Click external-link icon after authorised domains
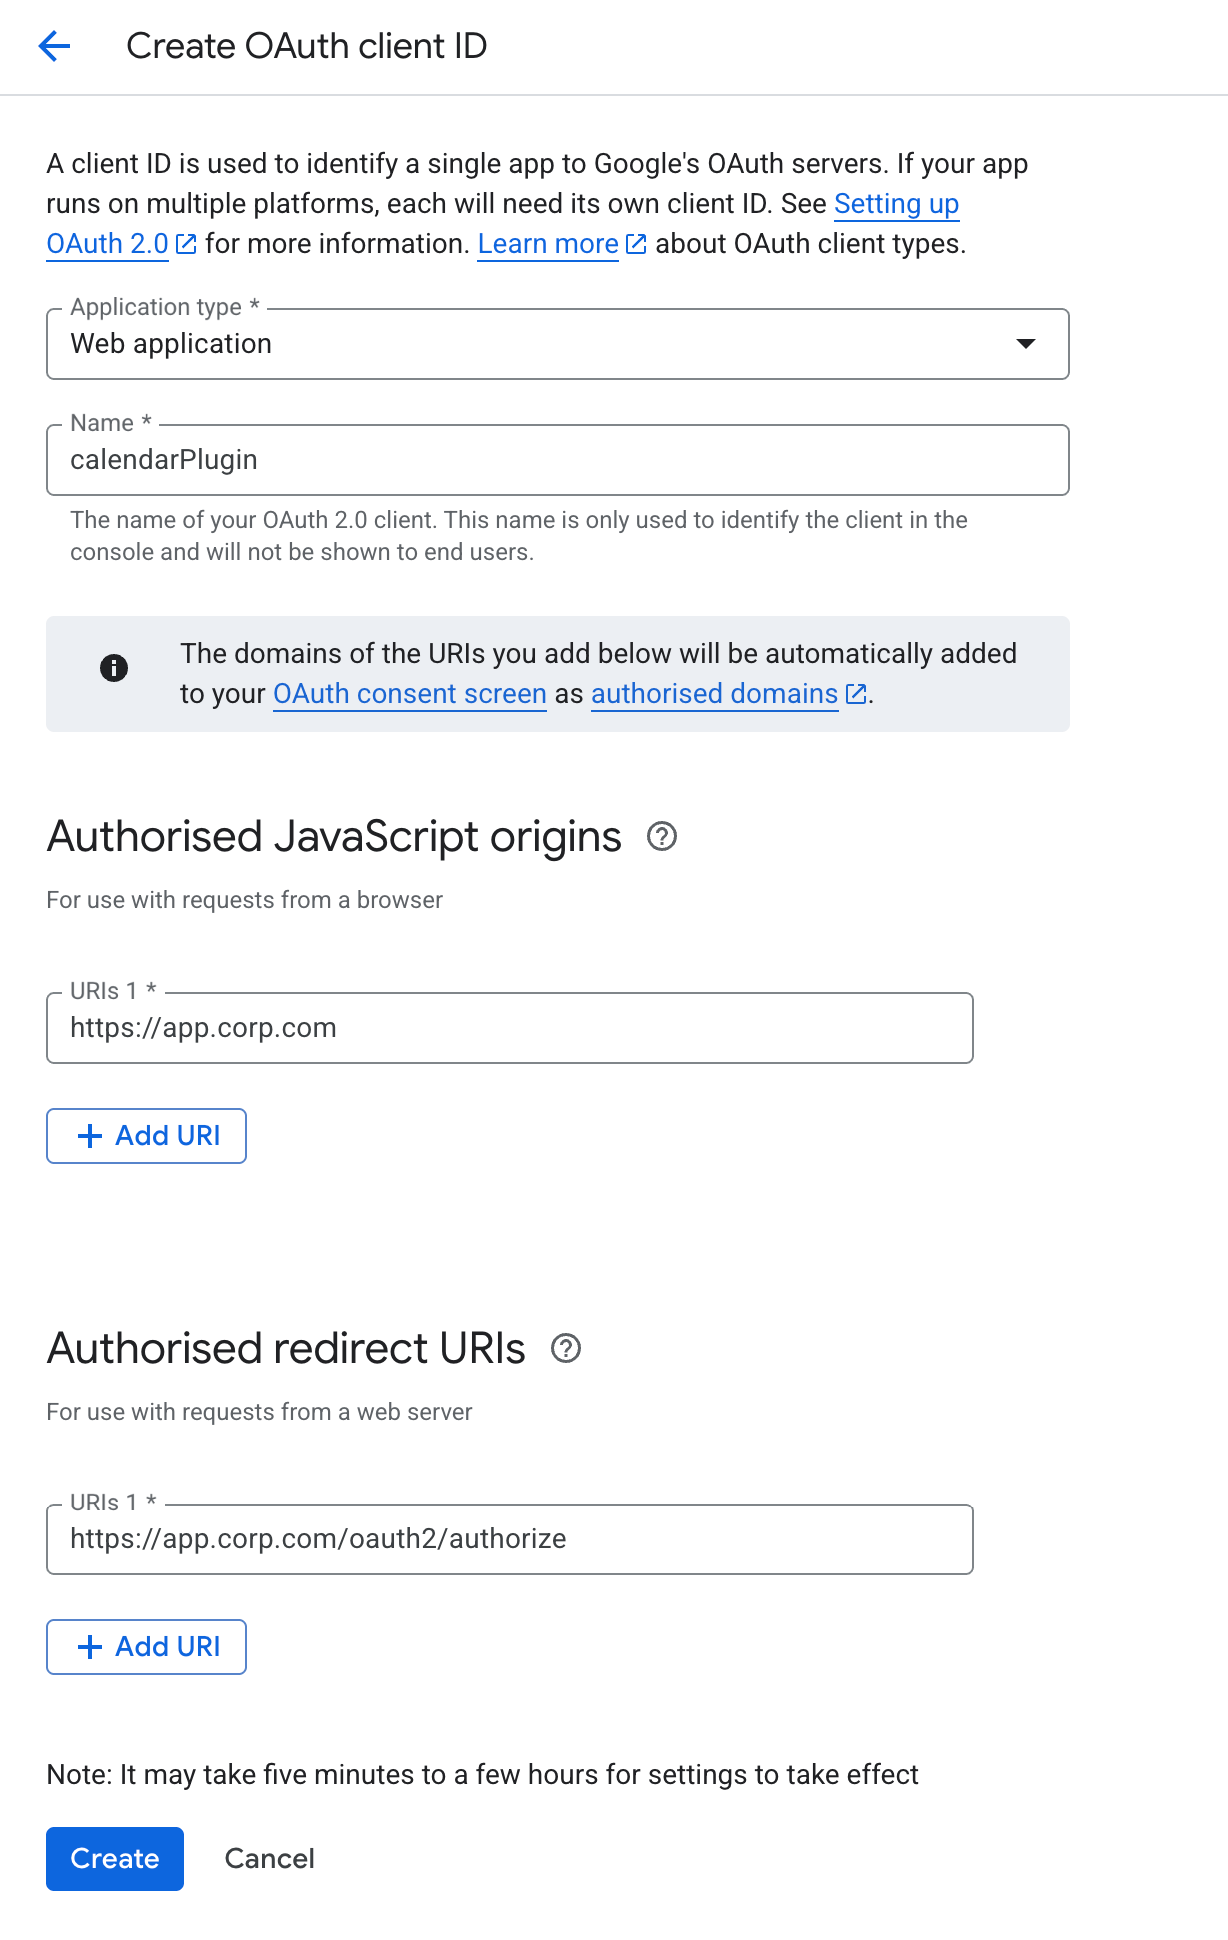Image resolution: width=1228 pixels, height=1940 pixels. coord(856,694)
